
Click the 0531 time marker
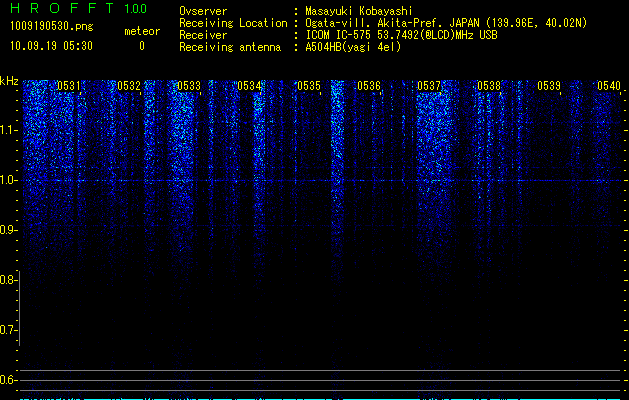[x=69, y=86]
